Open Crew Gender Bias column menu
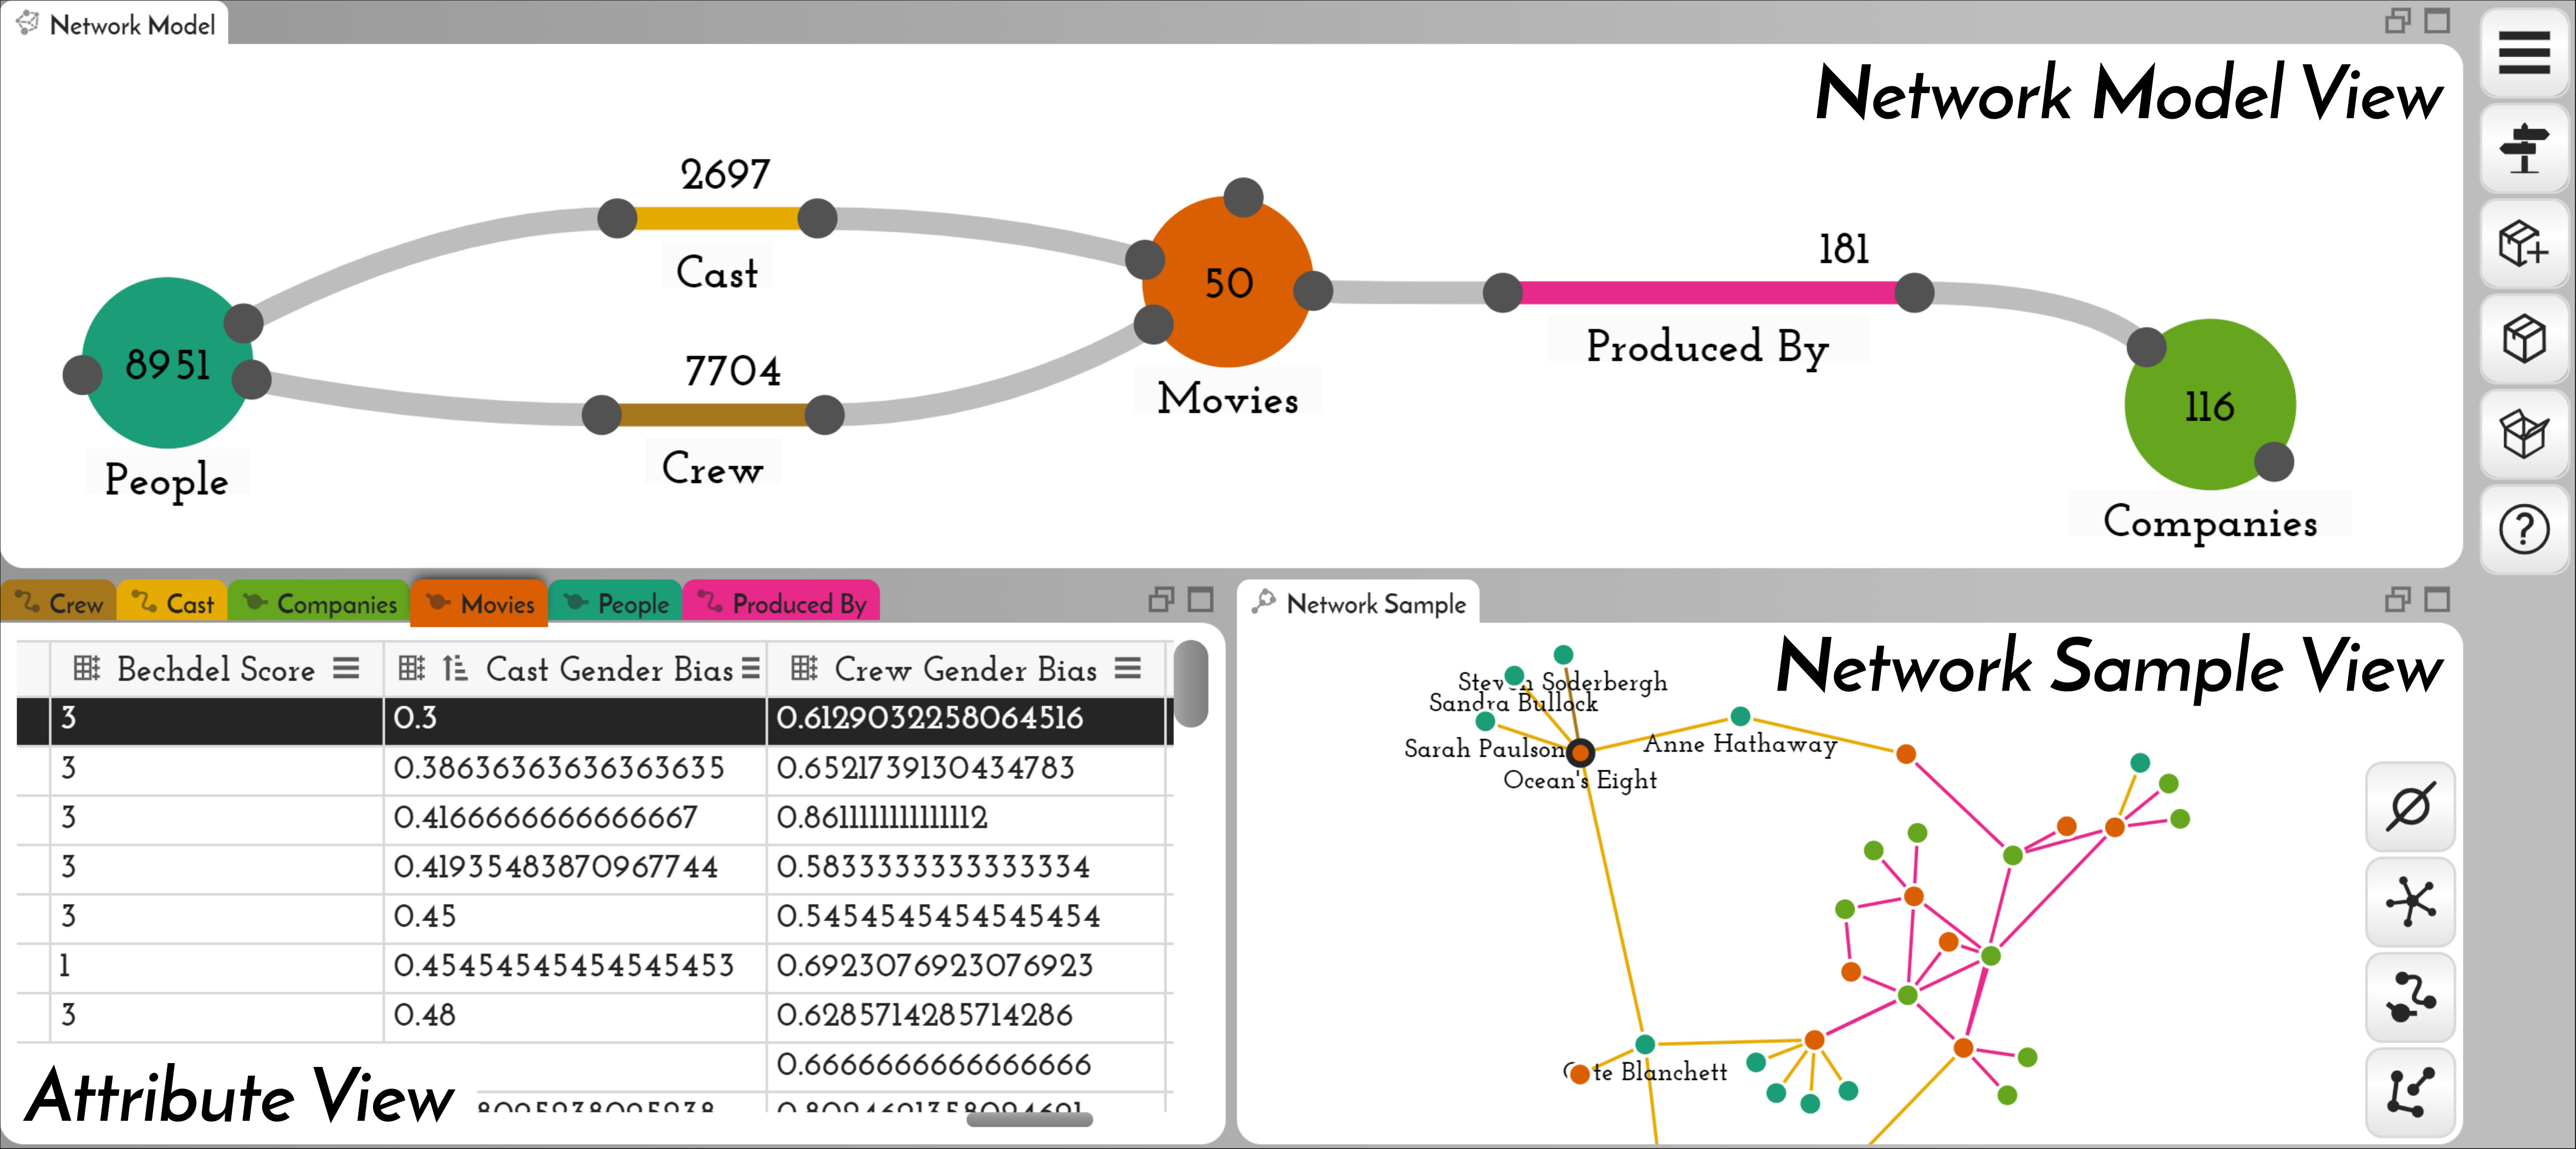Image resolution: width=2576 pixels, height=1149 pixels. point(1128,668)
